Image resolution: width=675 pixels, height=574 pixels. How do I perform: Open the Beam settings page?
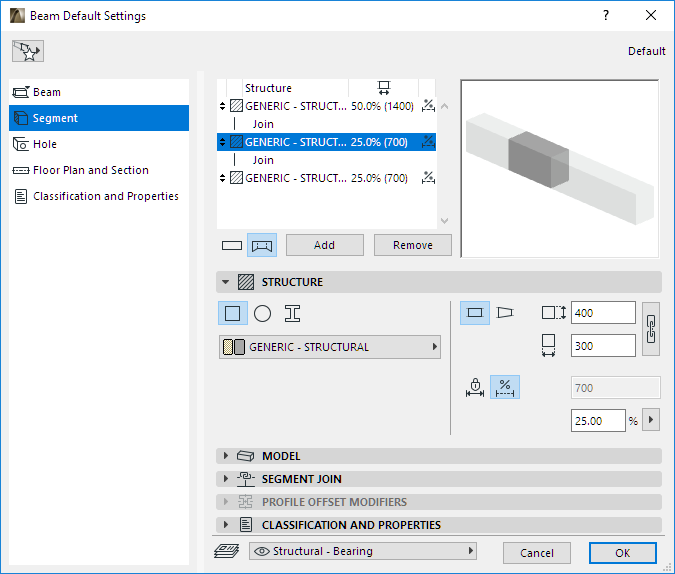click(x=99, y=92)
